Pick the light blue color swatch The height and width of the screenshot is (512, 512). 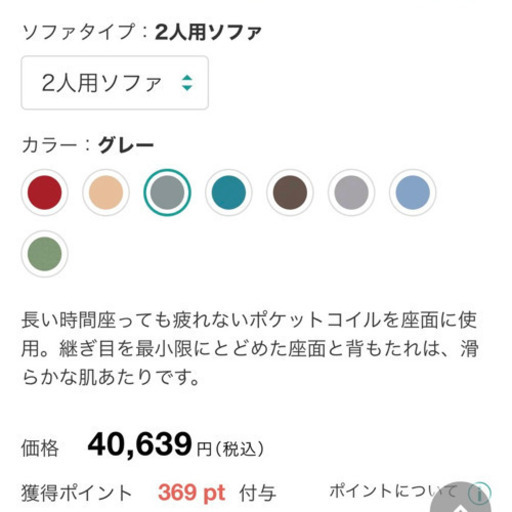click(413, 192)
